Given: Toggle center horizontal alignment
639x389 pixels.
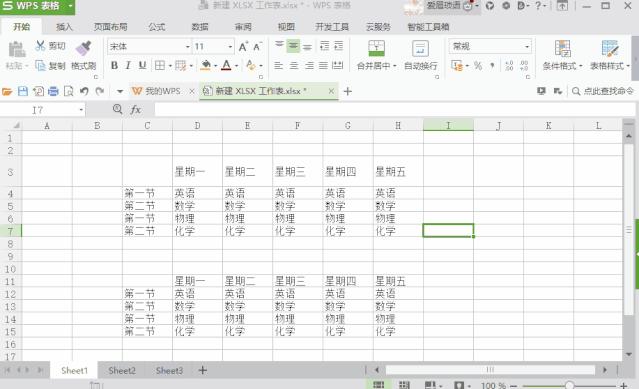Looking at the screenshot, I should pyautogui.click(x=294, y=66).
